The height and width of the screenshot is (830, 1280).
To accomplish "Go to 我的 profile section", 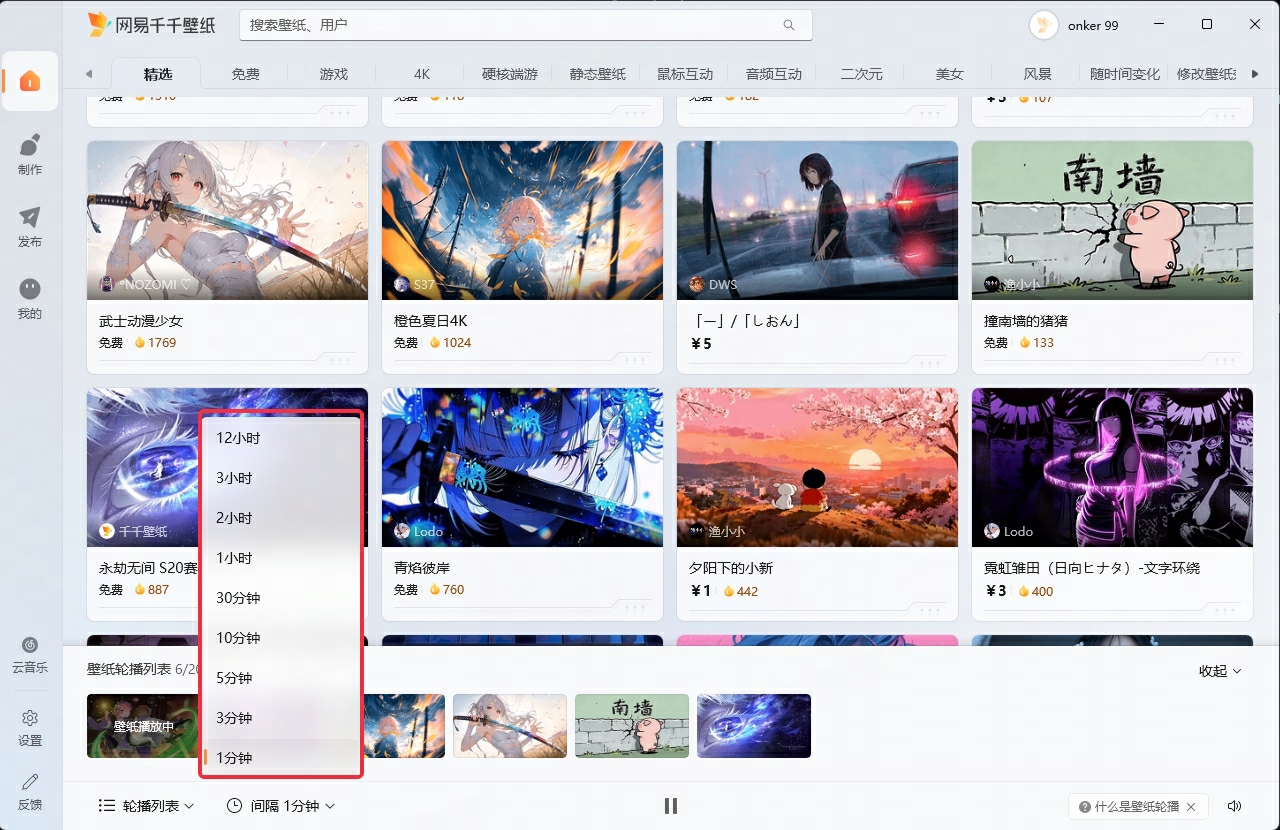I will point(30,298).
